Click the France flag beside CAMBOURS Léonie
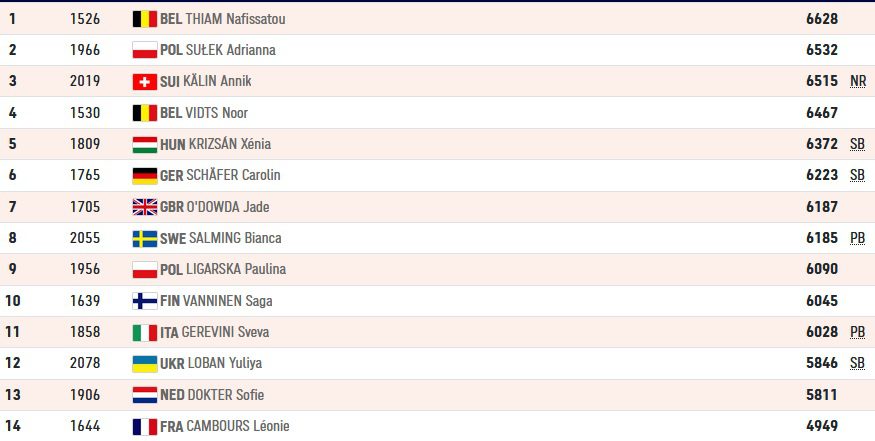This screenshot has width=875, height=441. pos(145,426)
